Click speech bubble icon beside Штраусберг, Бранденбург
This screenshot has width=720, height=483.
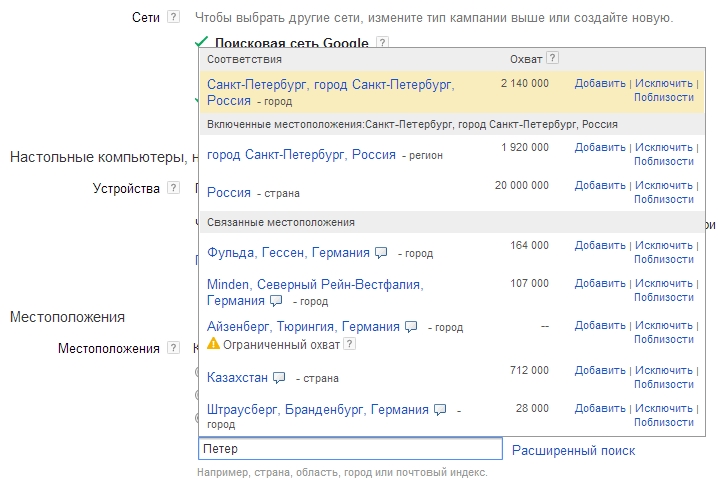tap(440, 409)
